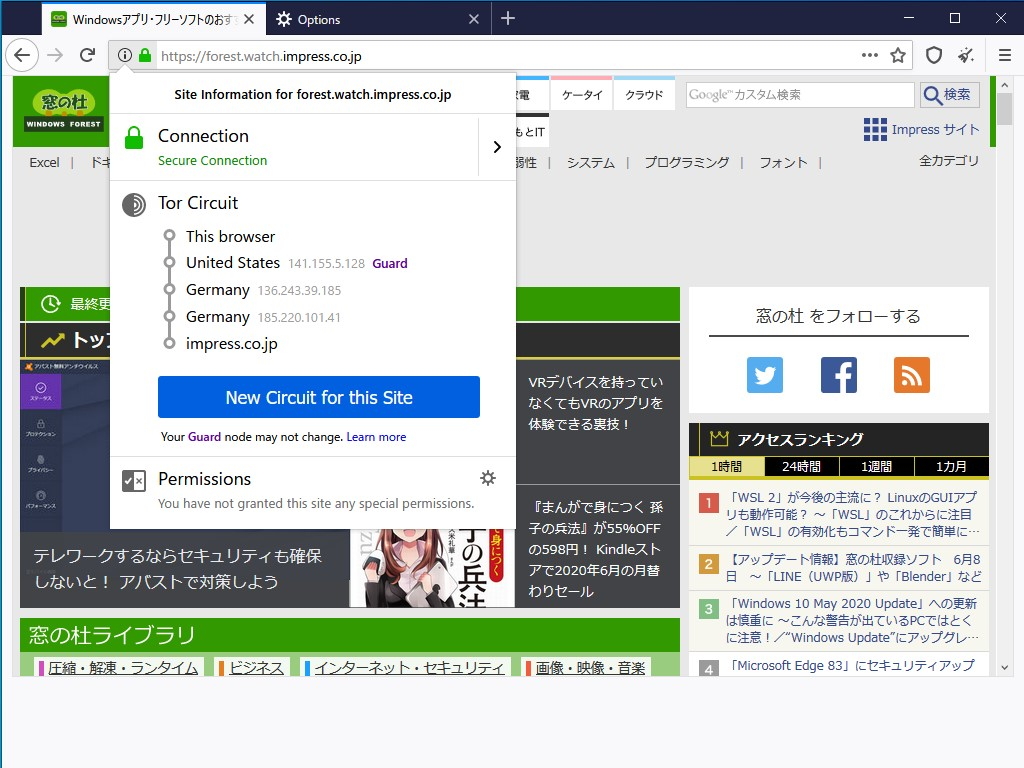Click New Circuit for this Site

pyautogui.click(x=318, y=396)
